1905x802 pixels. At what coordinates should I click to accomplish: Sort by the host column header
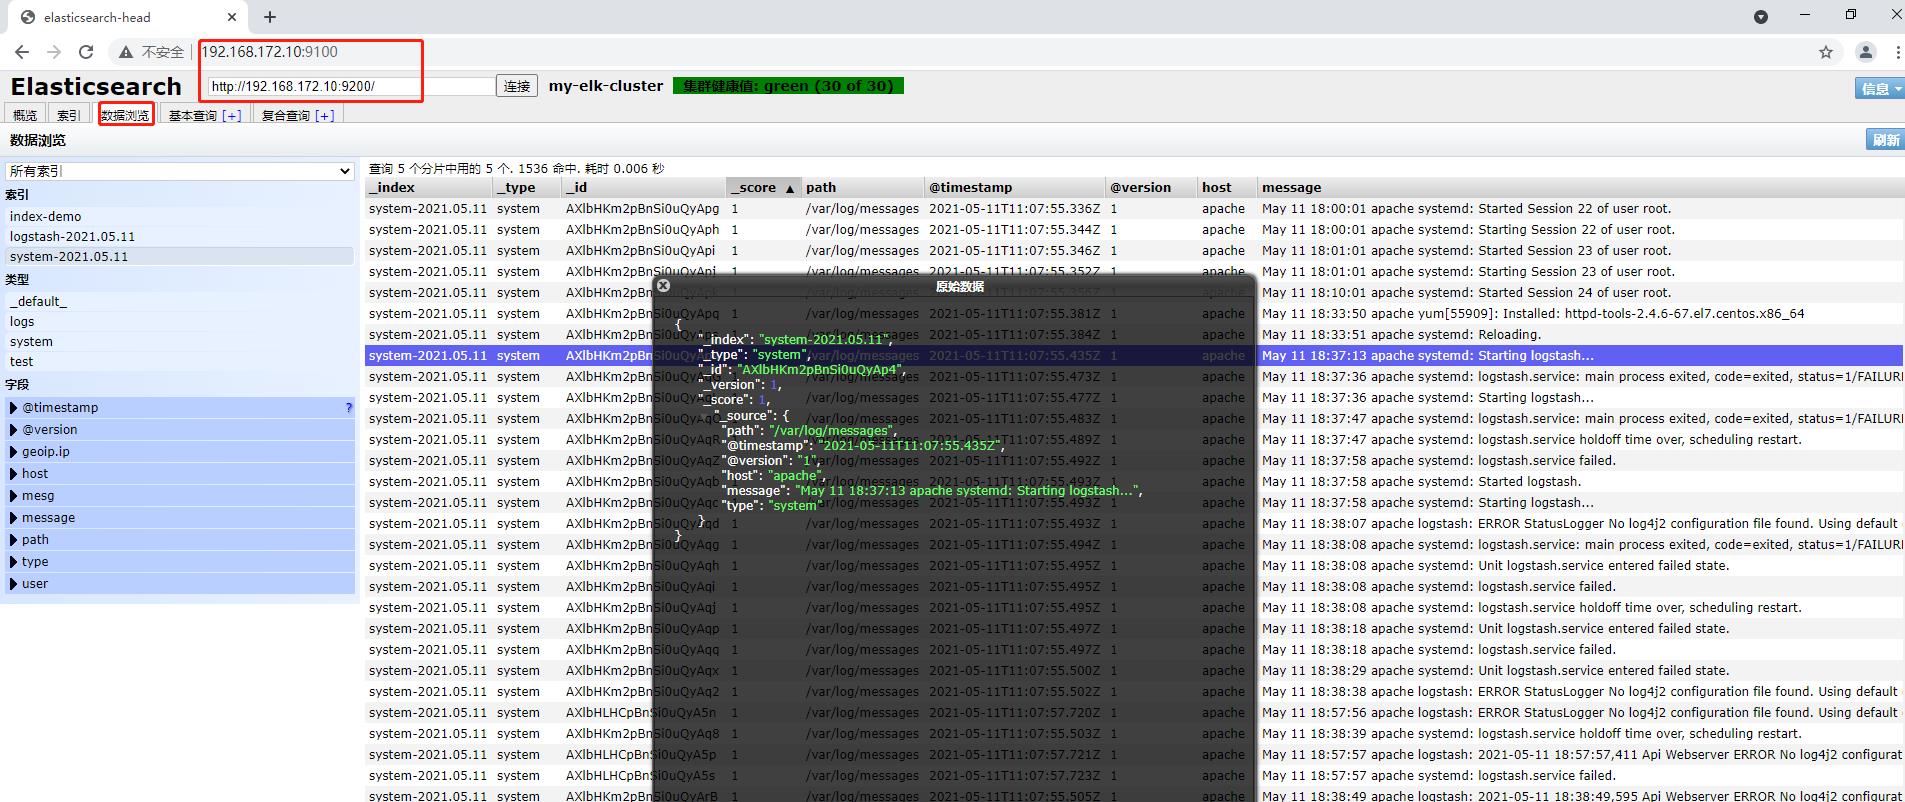[x=1227, y=187]
